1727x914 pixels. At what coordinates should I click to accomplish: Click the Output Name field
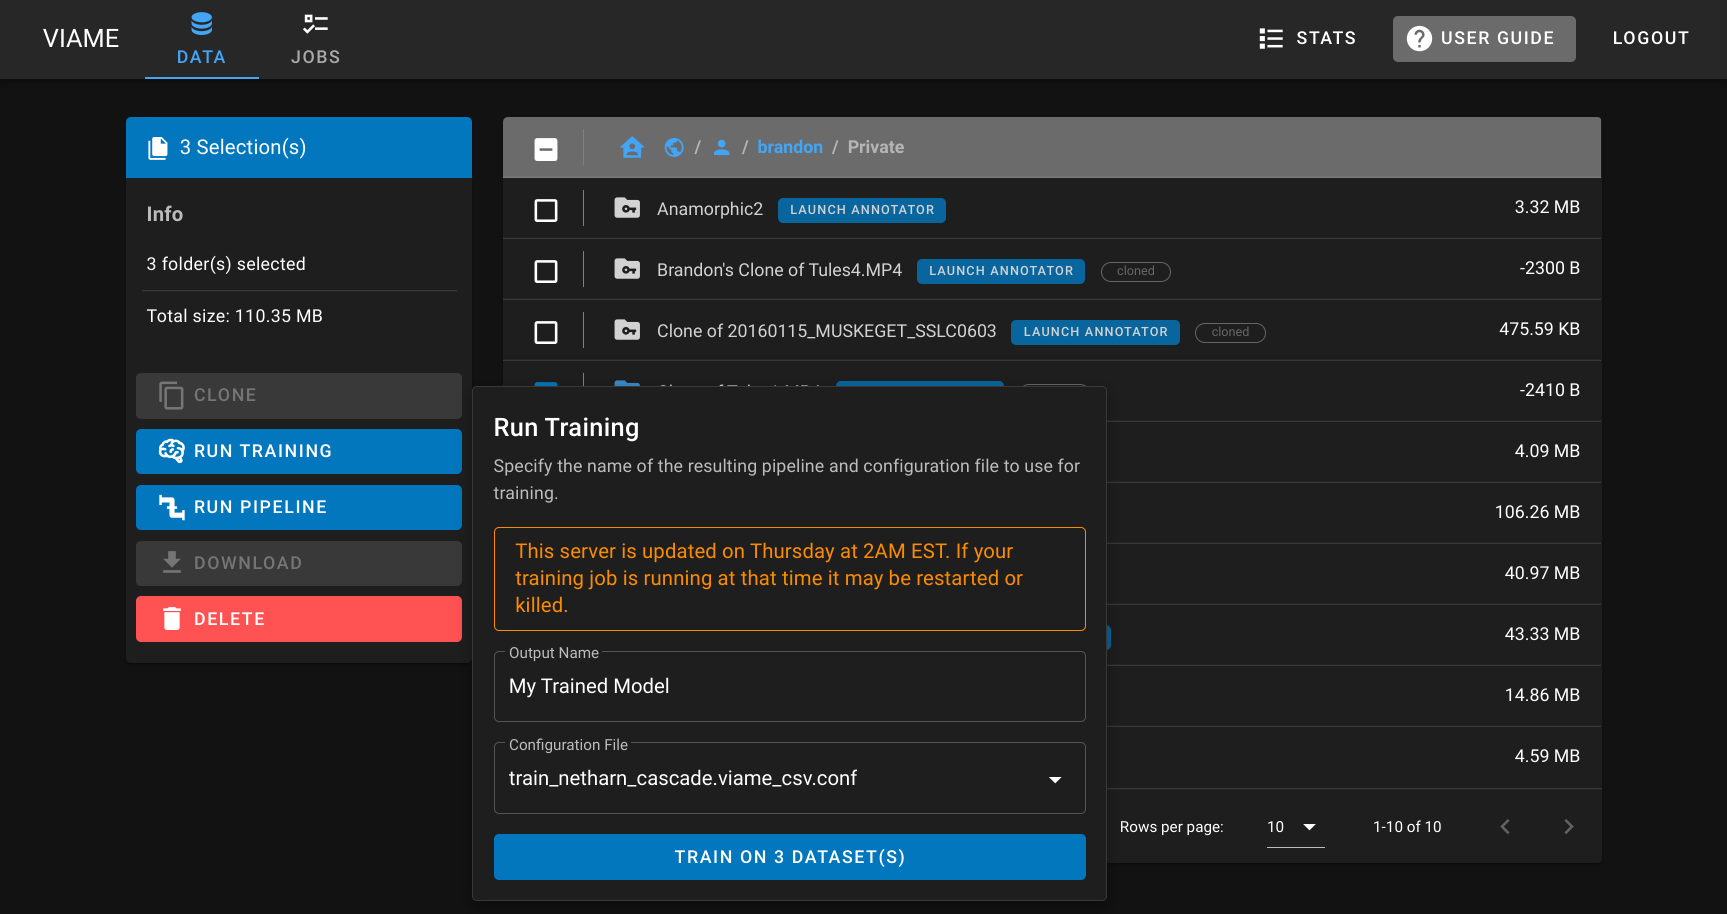pyautogui.click(x=790, y=687)
